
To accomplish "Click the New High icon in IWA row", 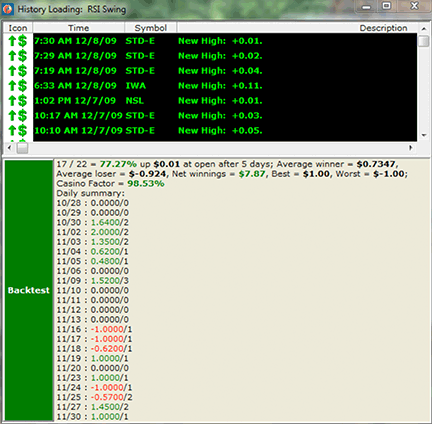I will coord(18,86).
